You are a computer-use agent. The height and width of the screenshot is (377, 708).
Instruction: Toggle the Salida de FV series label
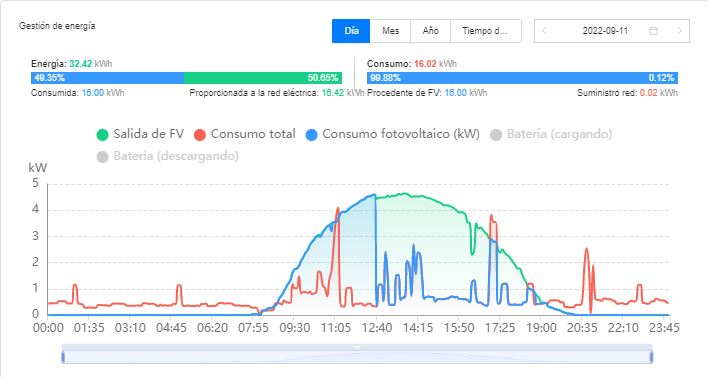click(x=149, y=134)
